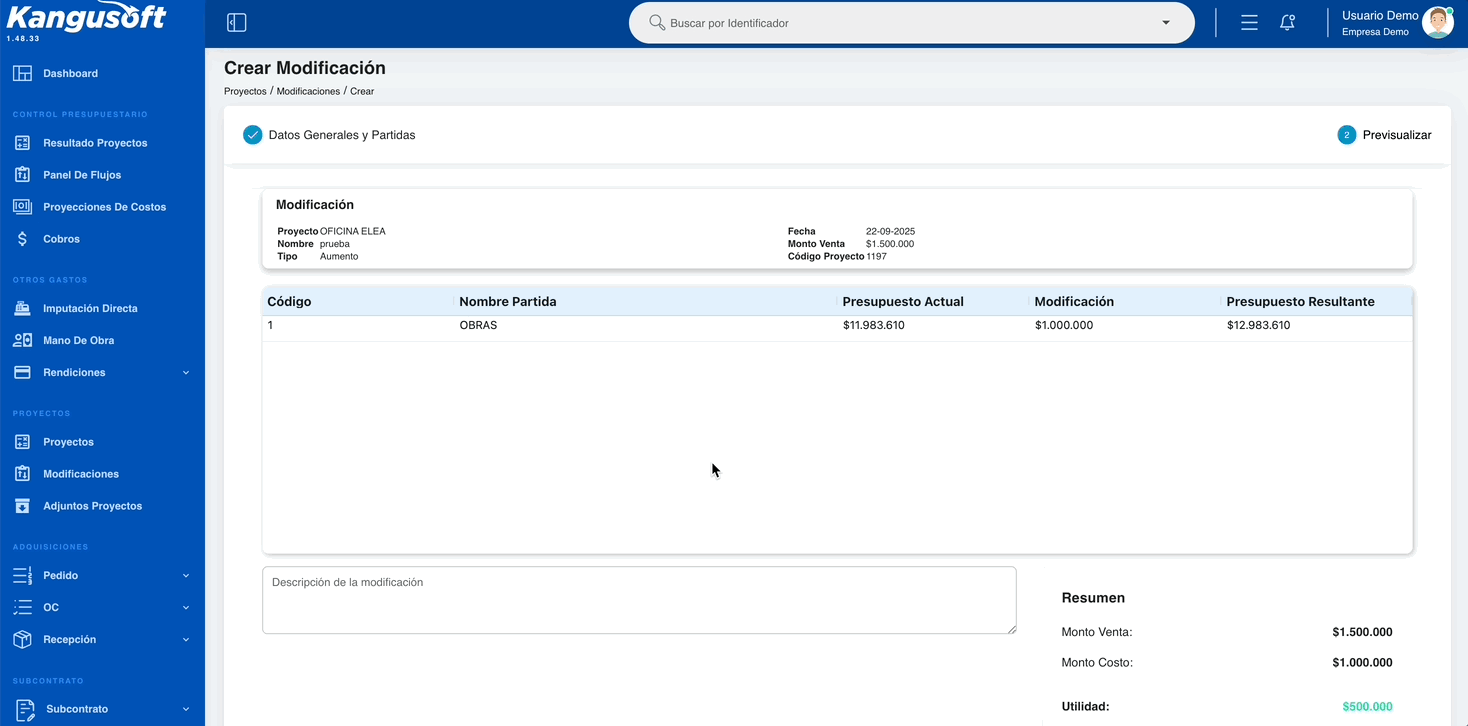Expand the Recepción submenu chevron
The image size is (1468, 726).
[186, 640]
